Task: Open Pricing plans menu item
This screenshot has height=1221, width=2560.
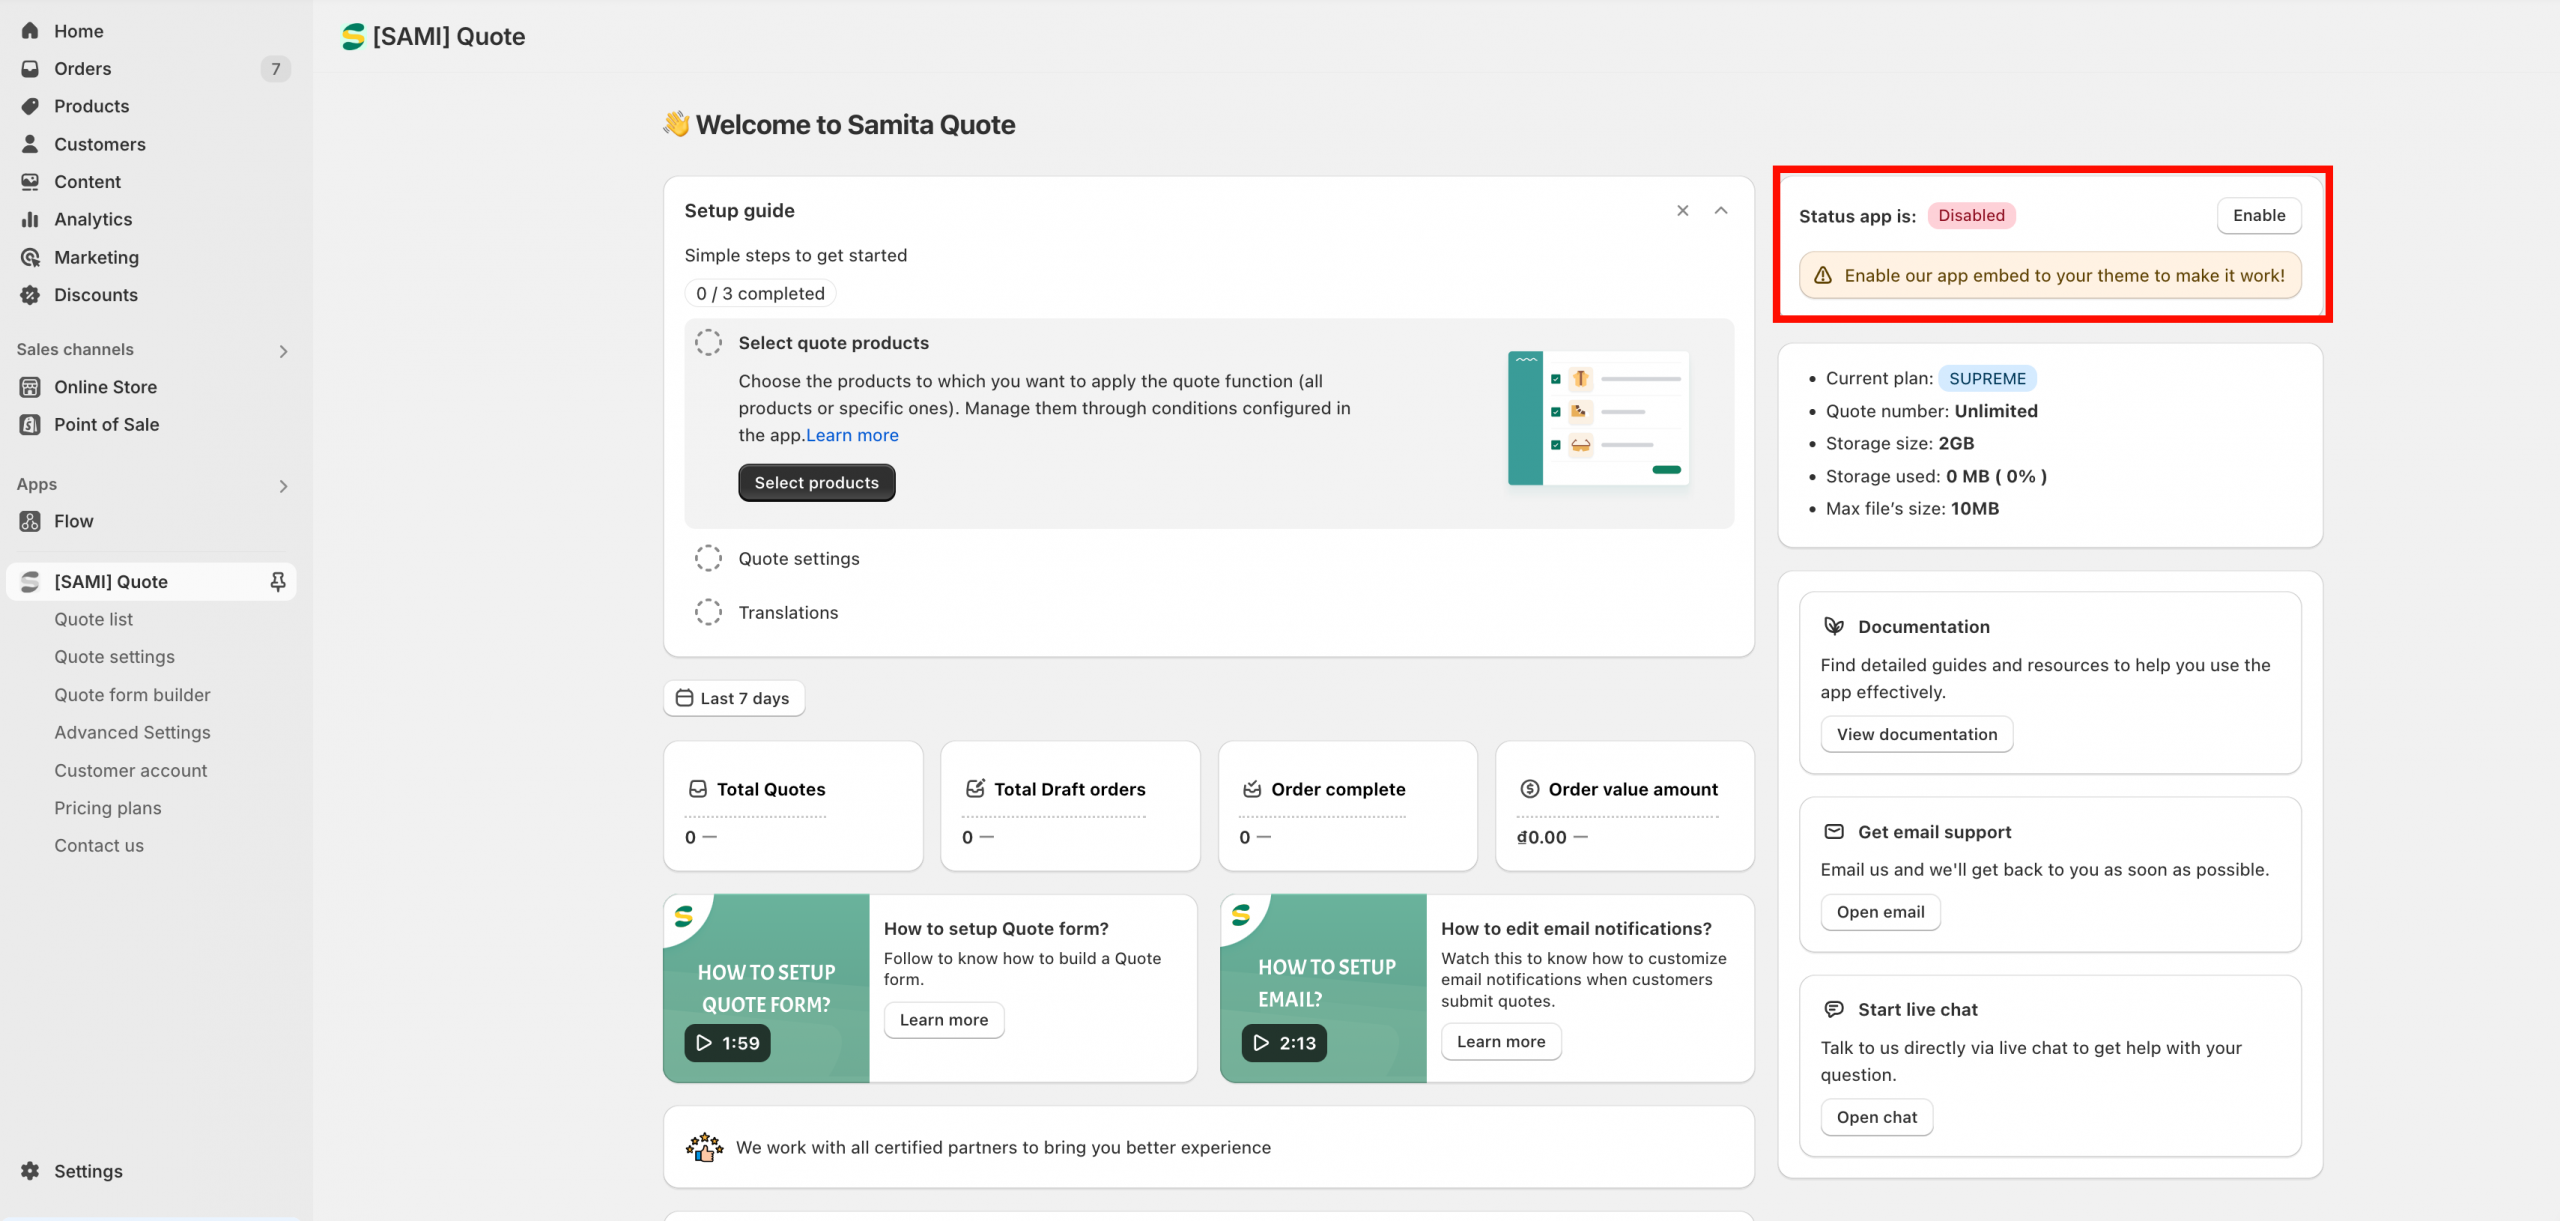Action: click(108, 808)
